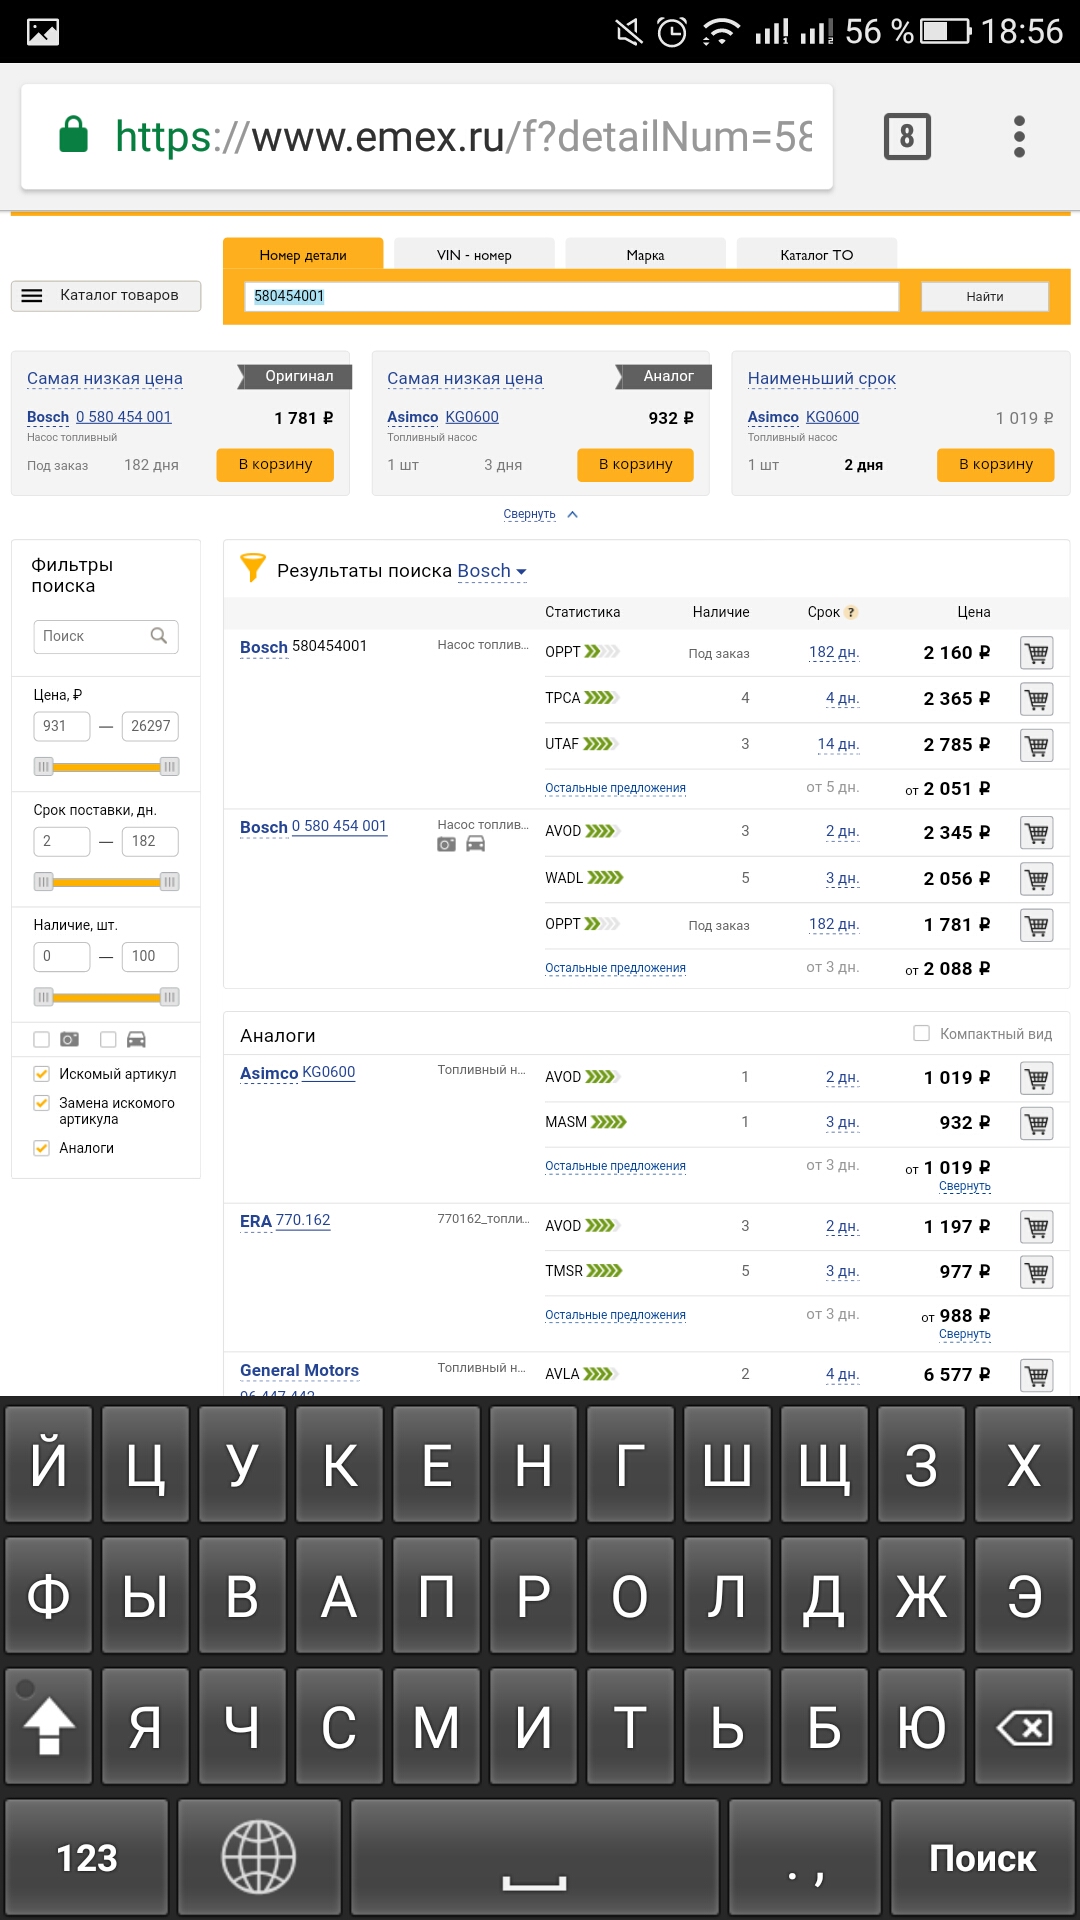
Task: Focus the filter Поиск input field
Action: tap(106, 636)
